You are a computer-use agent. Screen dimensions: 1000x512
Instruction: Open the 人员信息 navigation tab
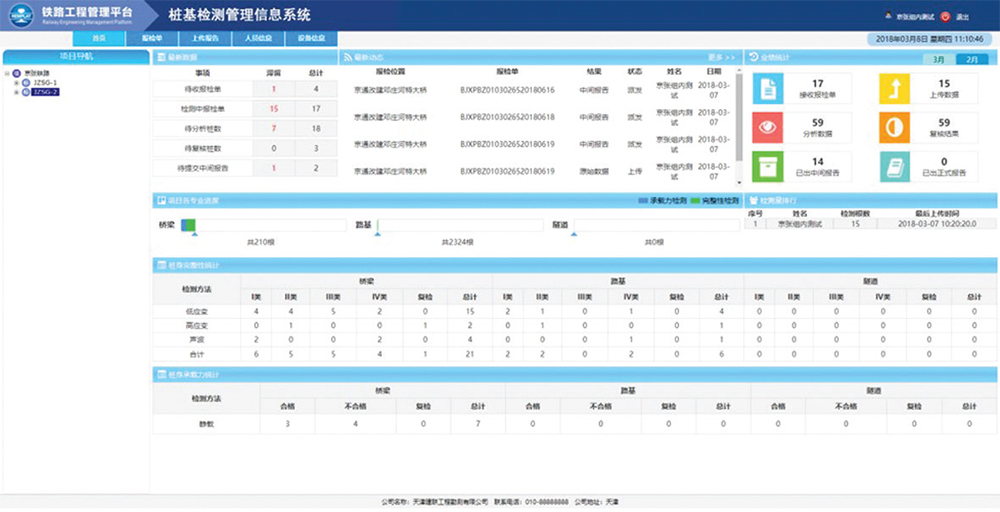[257, 38]
